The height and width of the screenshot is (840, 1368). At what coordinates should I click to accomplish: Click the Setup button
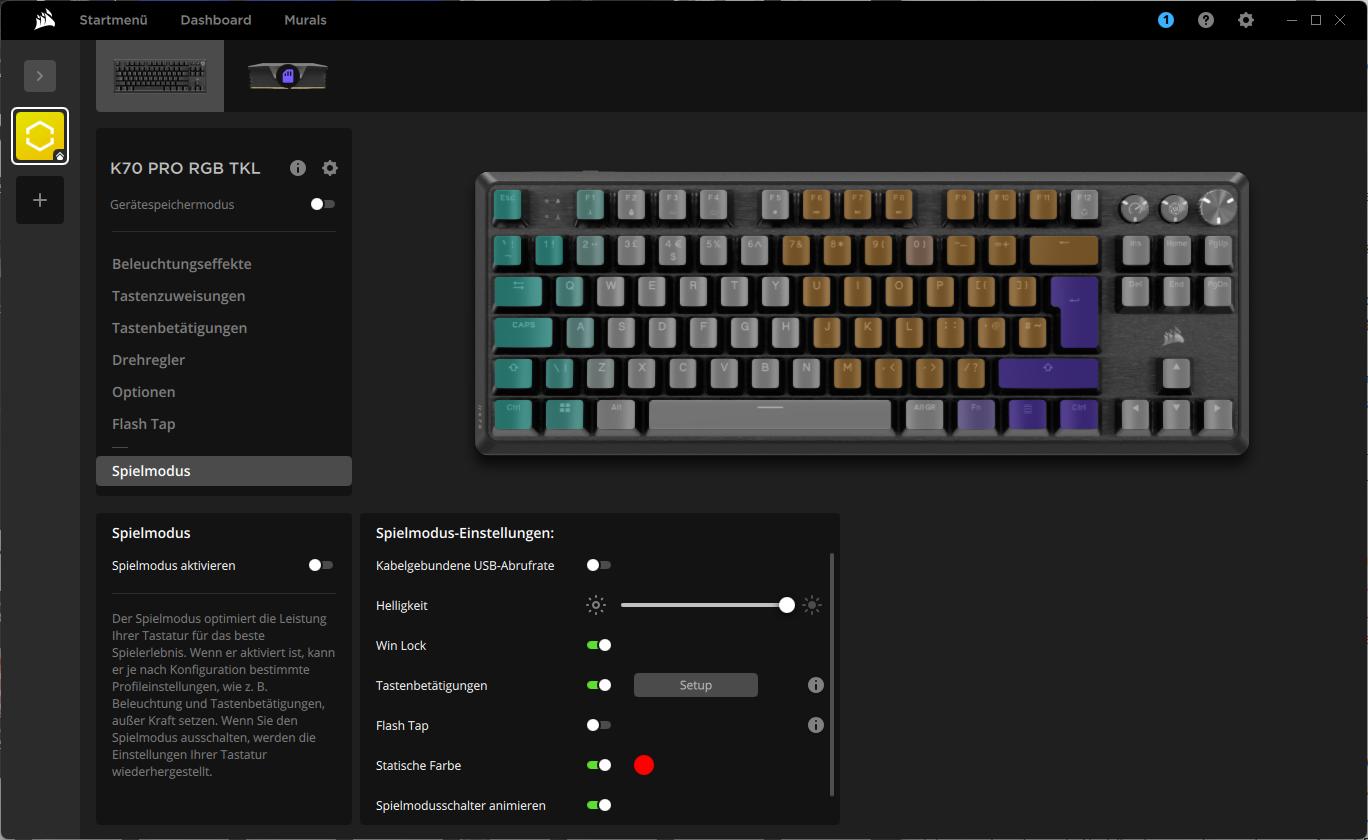[x=696, y=685]
